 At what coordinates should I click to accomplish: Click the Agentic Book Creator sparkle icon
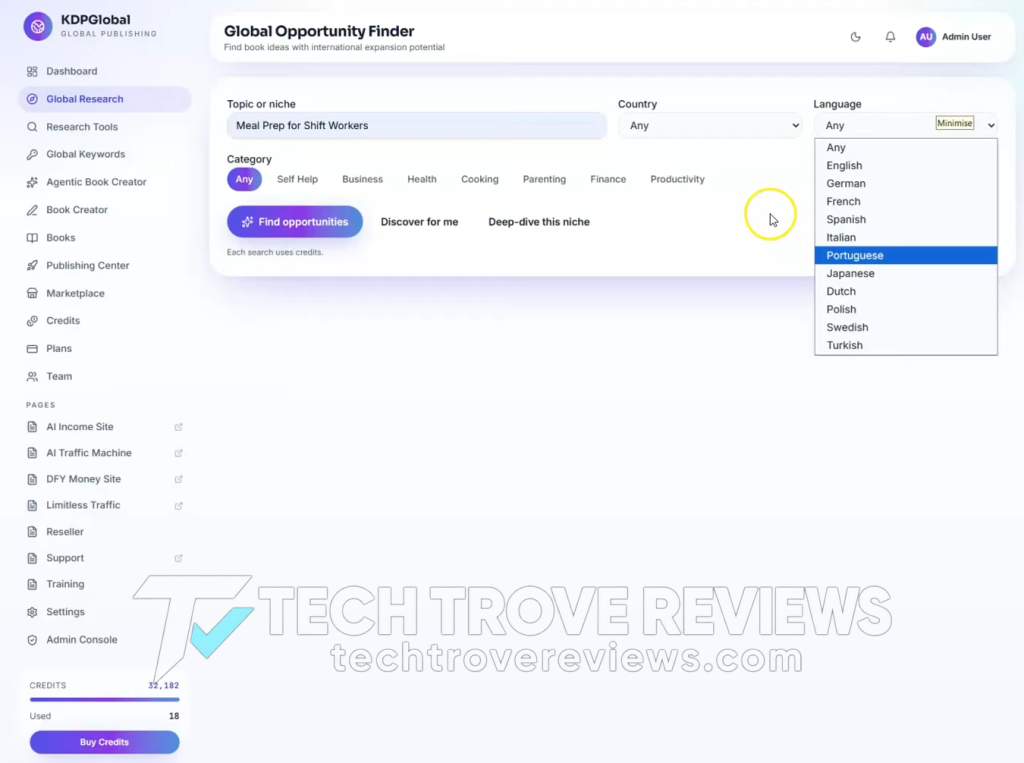[32, 182]
